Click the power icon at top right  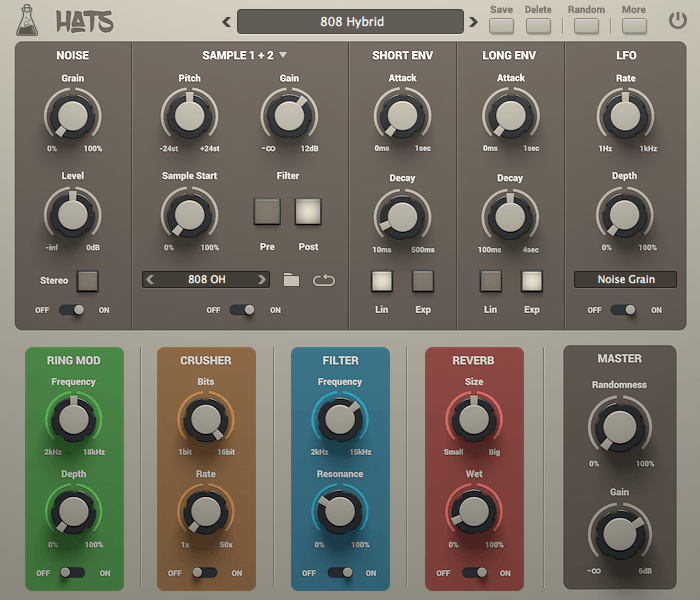pos(679,18)
